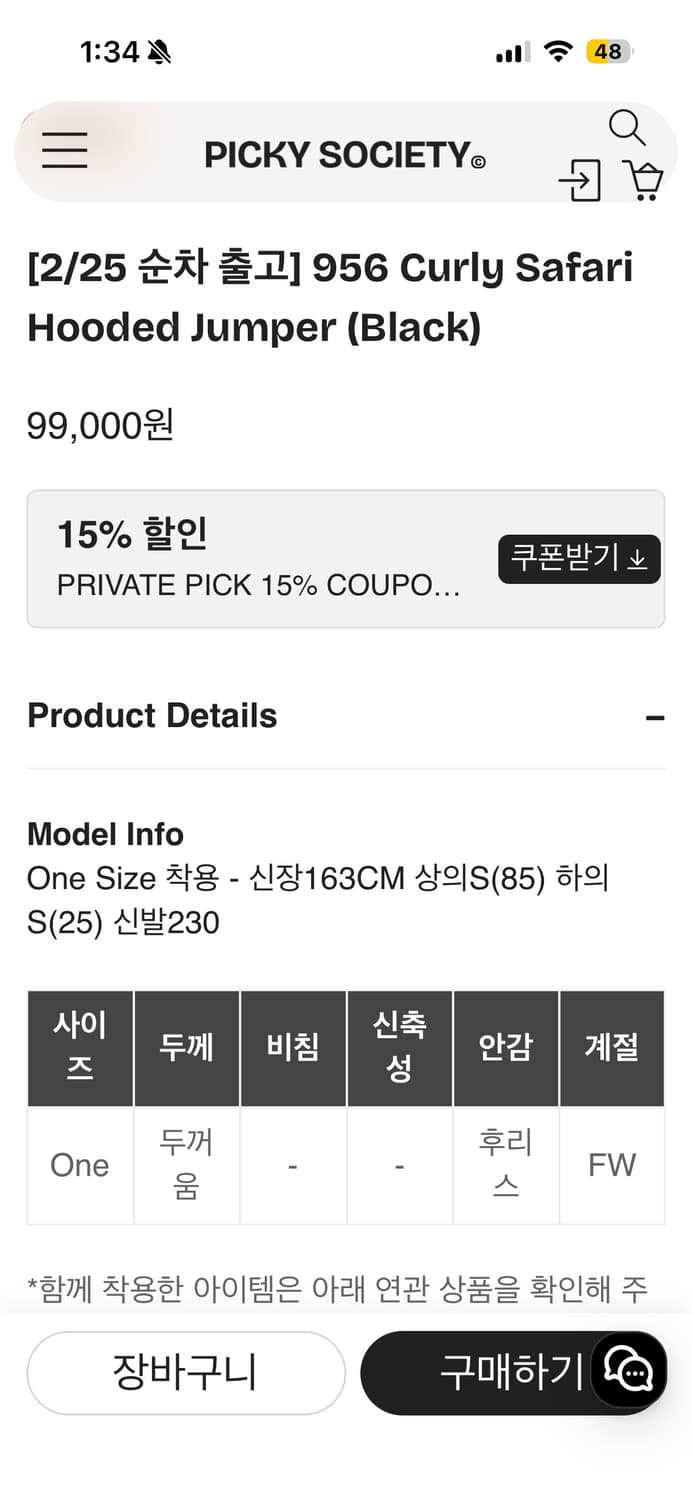692x1500 pixels.
Task: Open the hamburger navigation menu
Action: 65,151
